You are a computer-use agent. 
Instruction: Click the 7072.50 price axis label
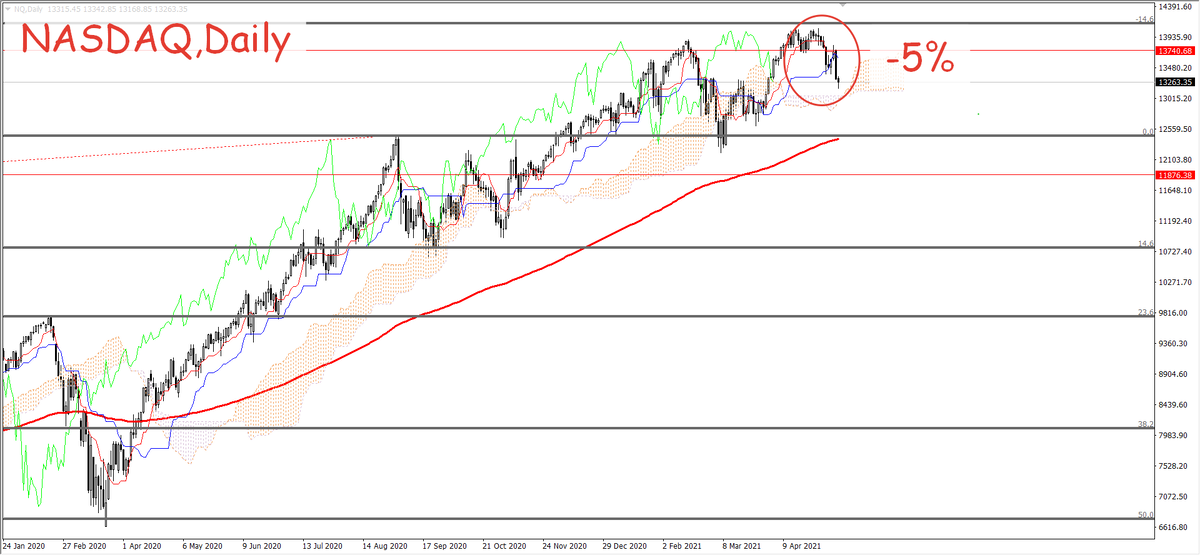coord(1173,496)
